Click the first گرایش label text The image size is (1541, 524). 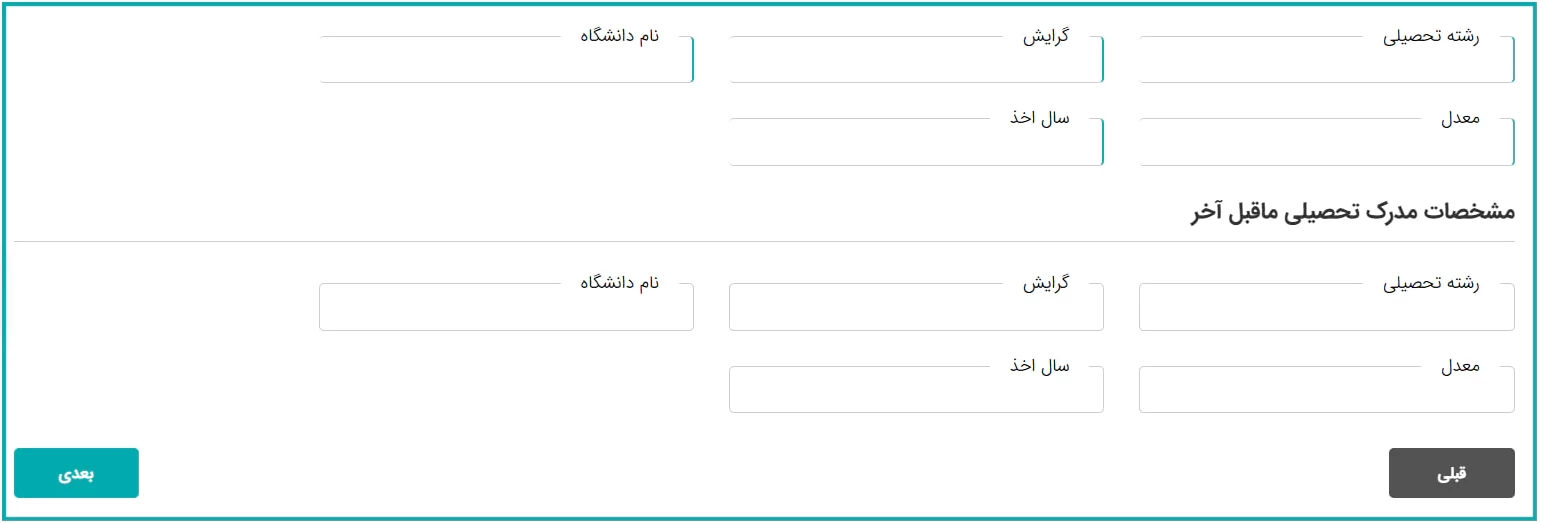[1045, 36]
